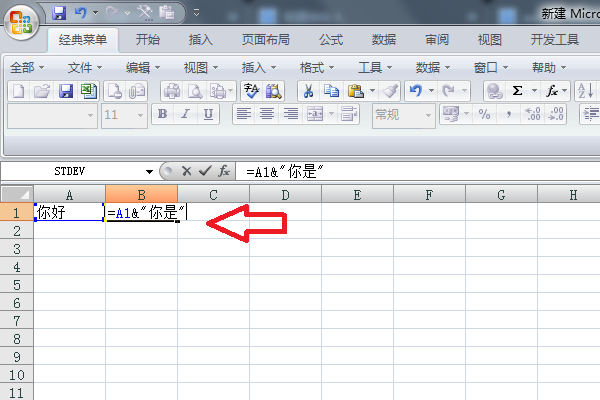The width and height of the screenshot is (600, 400).
Task: Open print preview magnifier icon
Action: [x=195, y=91]
